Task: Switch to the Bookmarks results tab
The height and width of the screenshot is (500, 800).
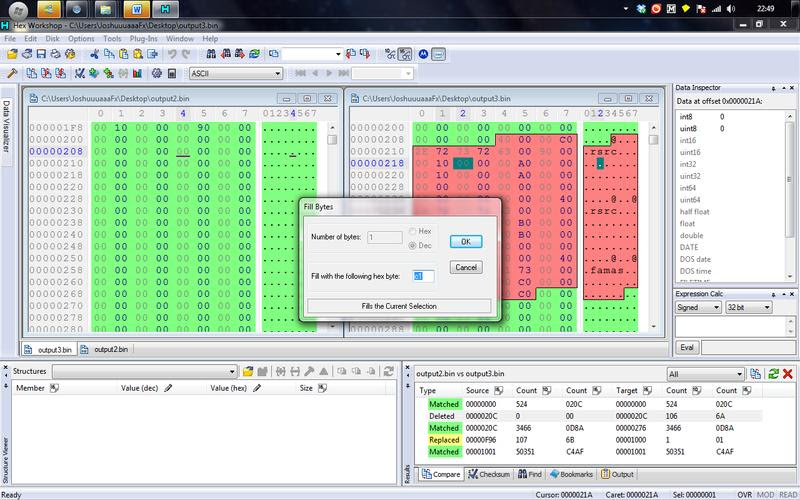Action: pyautogui.click(x=571, y=474)
